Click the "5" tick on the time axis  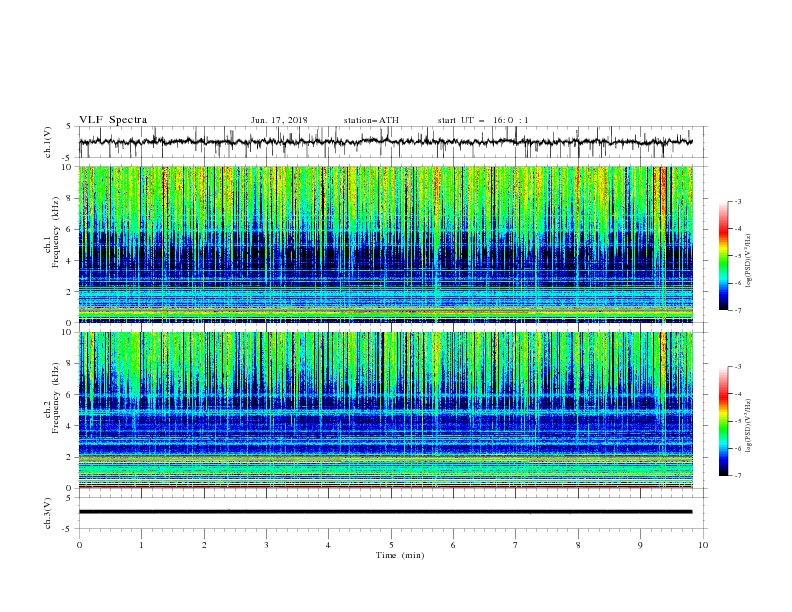(x=391, y=545)
